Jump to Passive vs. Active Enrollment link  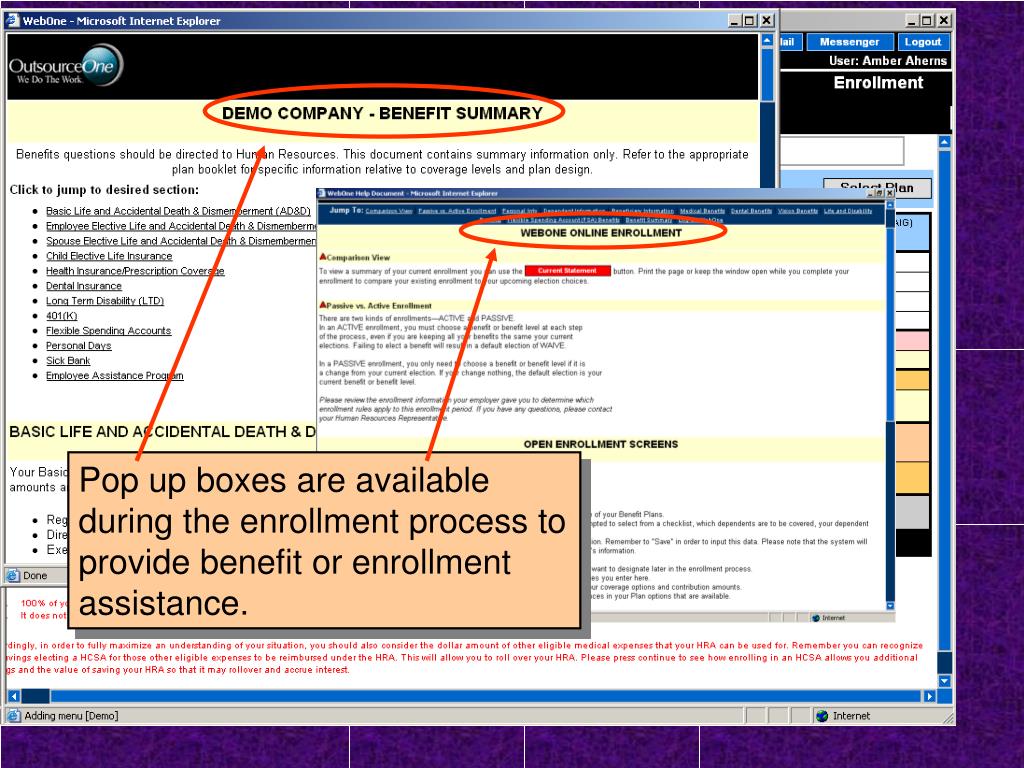[x=457, y=211]
